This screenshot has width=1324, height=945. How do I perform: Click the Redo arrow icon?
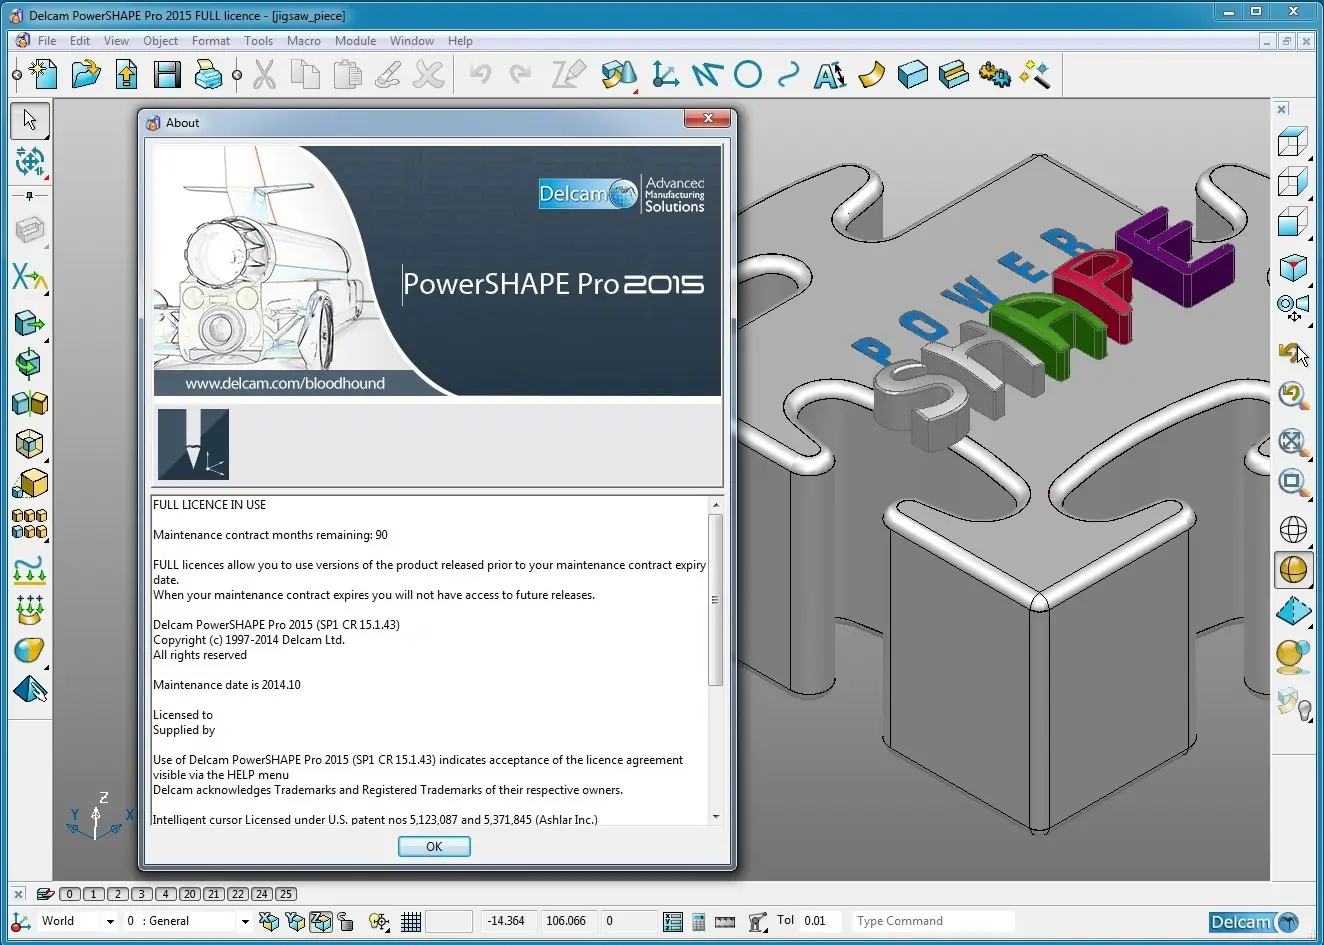tap(520, 74)
